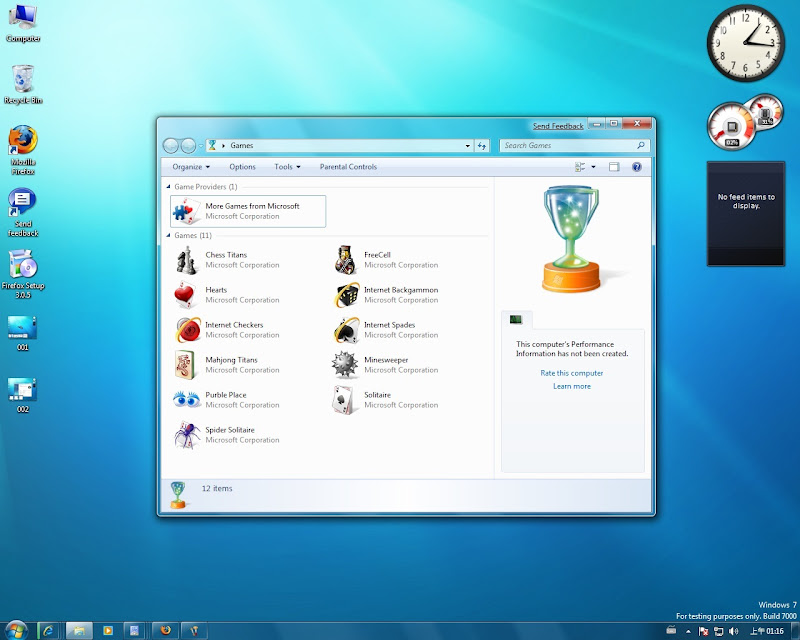Click the taskbar clock showing 01:16
The width and height of the screenshot is (800, 640).
coord(766,631)
